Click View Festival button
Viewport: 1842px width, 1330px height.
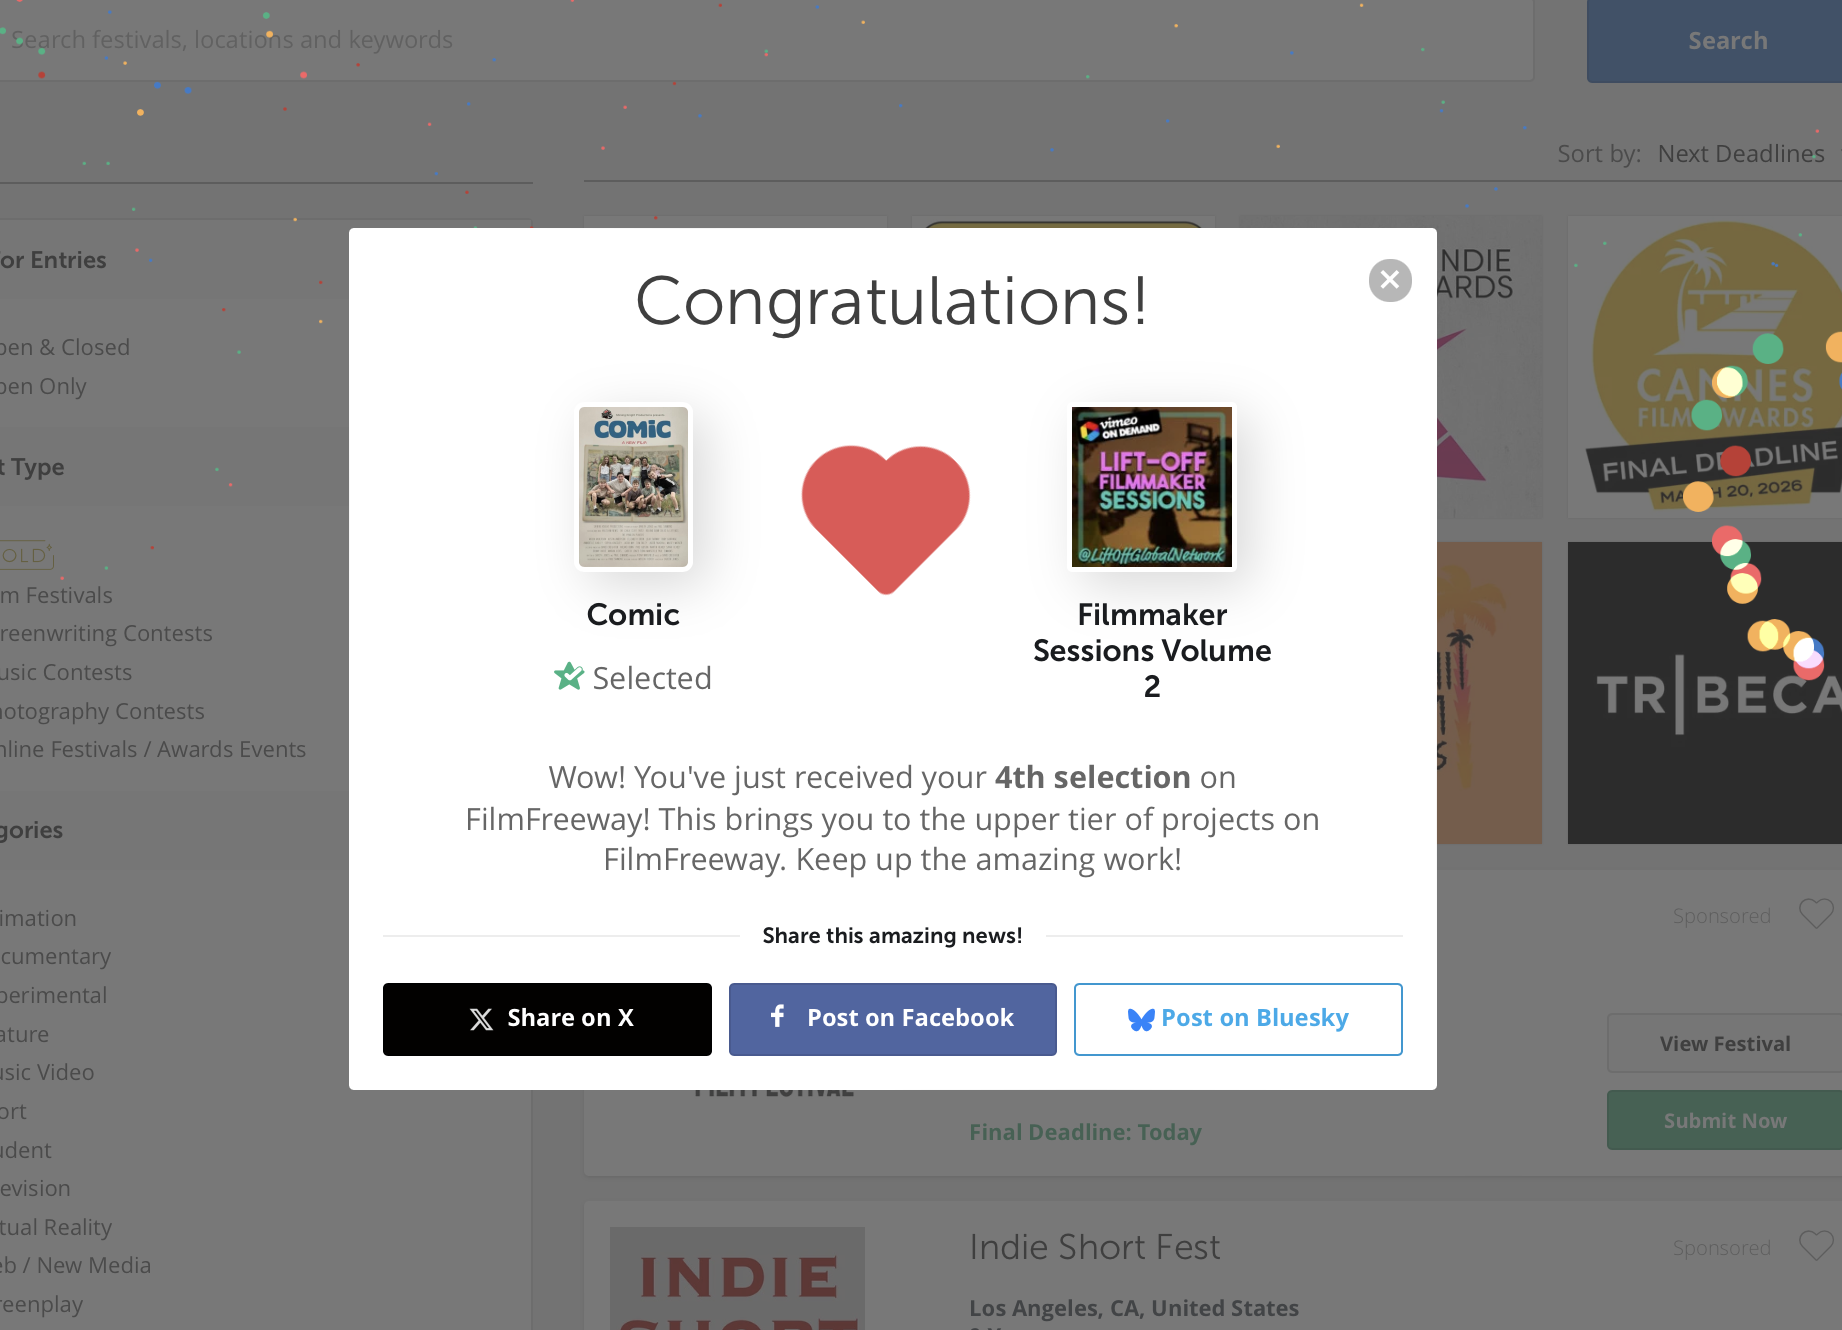(1724, 1044)
